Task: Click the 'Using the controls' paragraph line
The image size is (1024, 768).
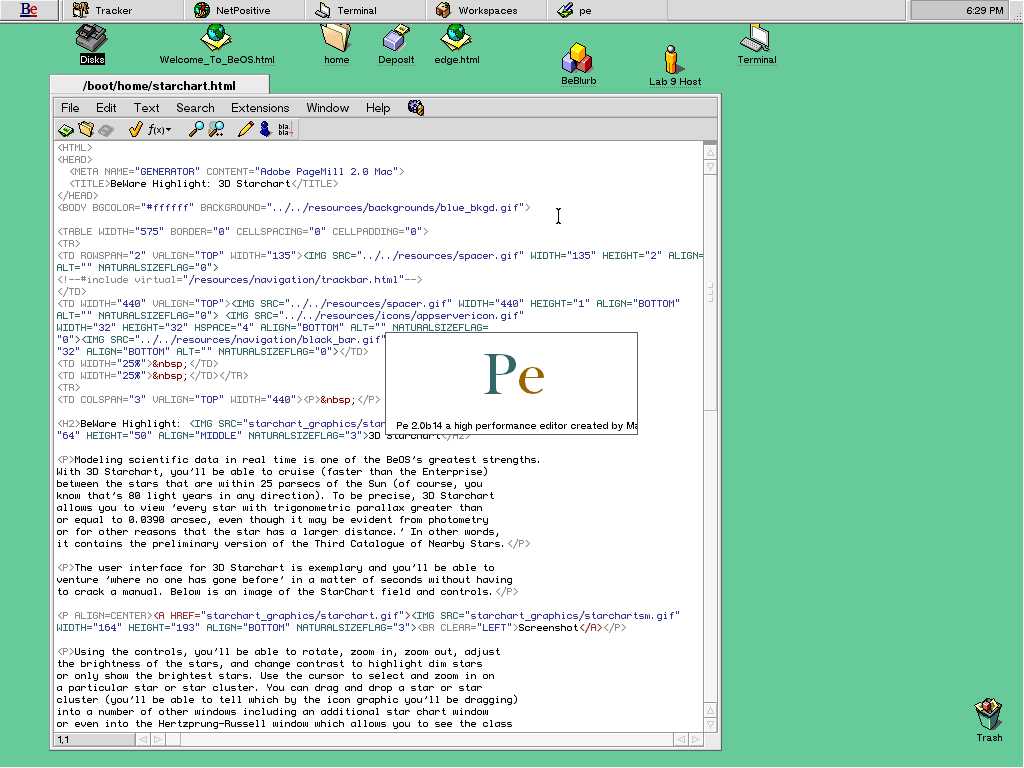Action: (279, 652)
